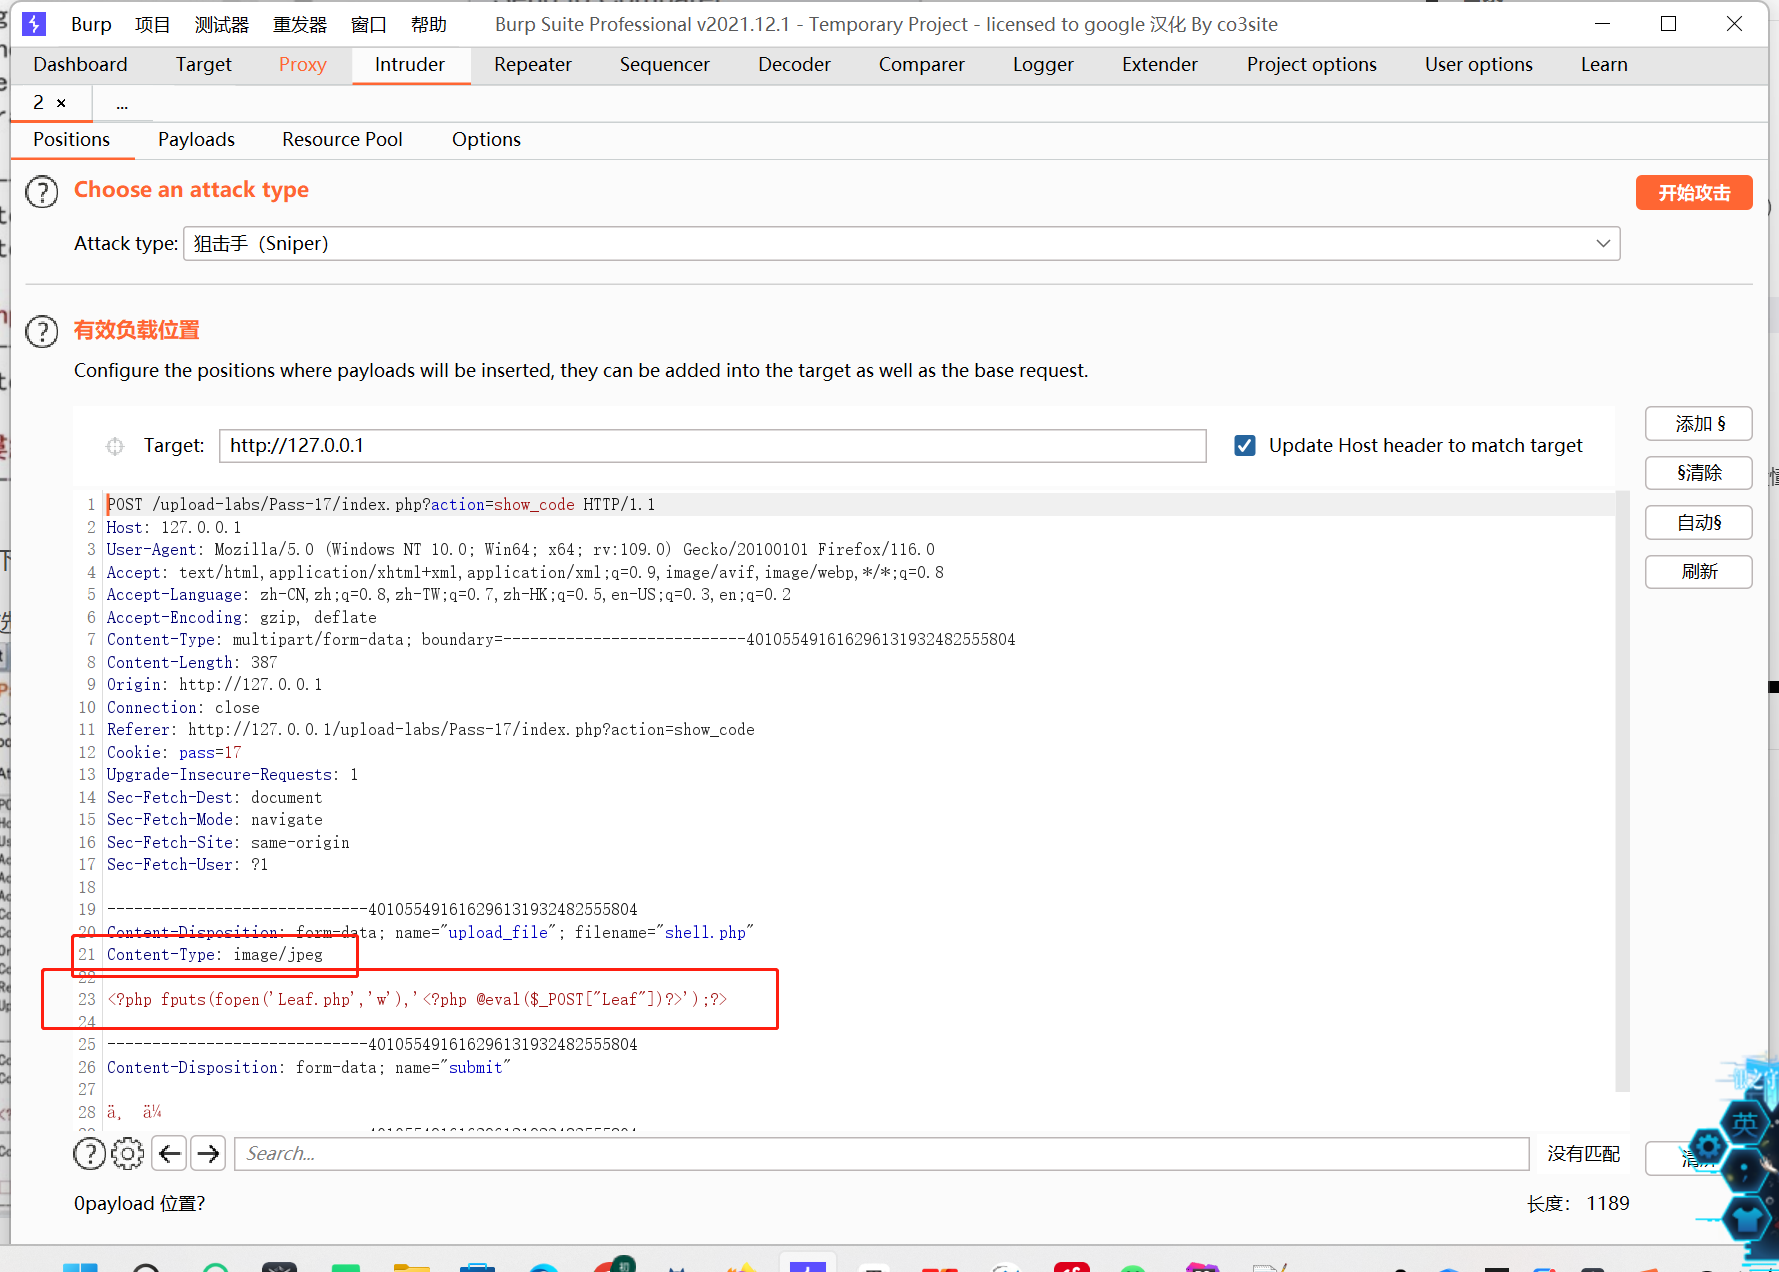Click the Cookie: pass=17 header line
Image resolution: width=1779 pixels, height=1272 pixels.
click(x=174, y=753)
